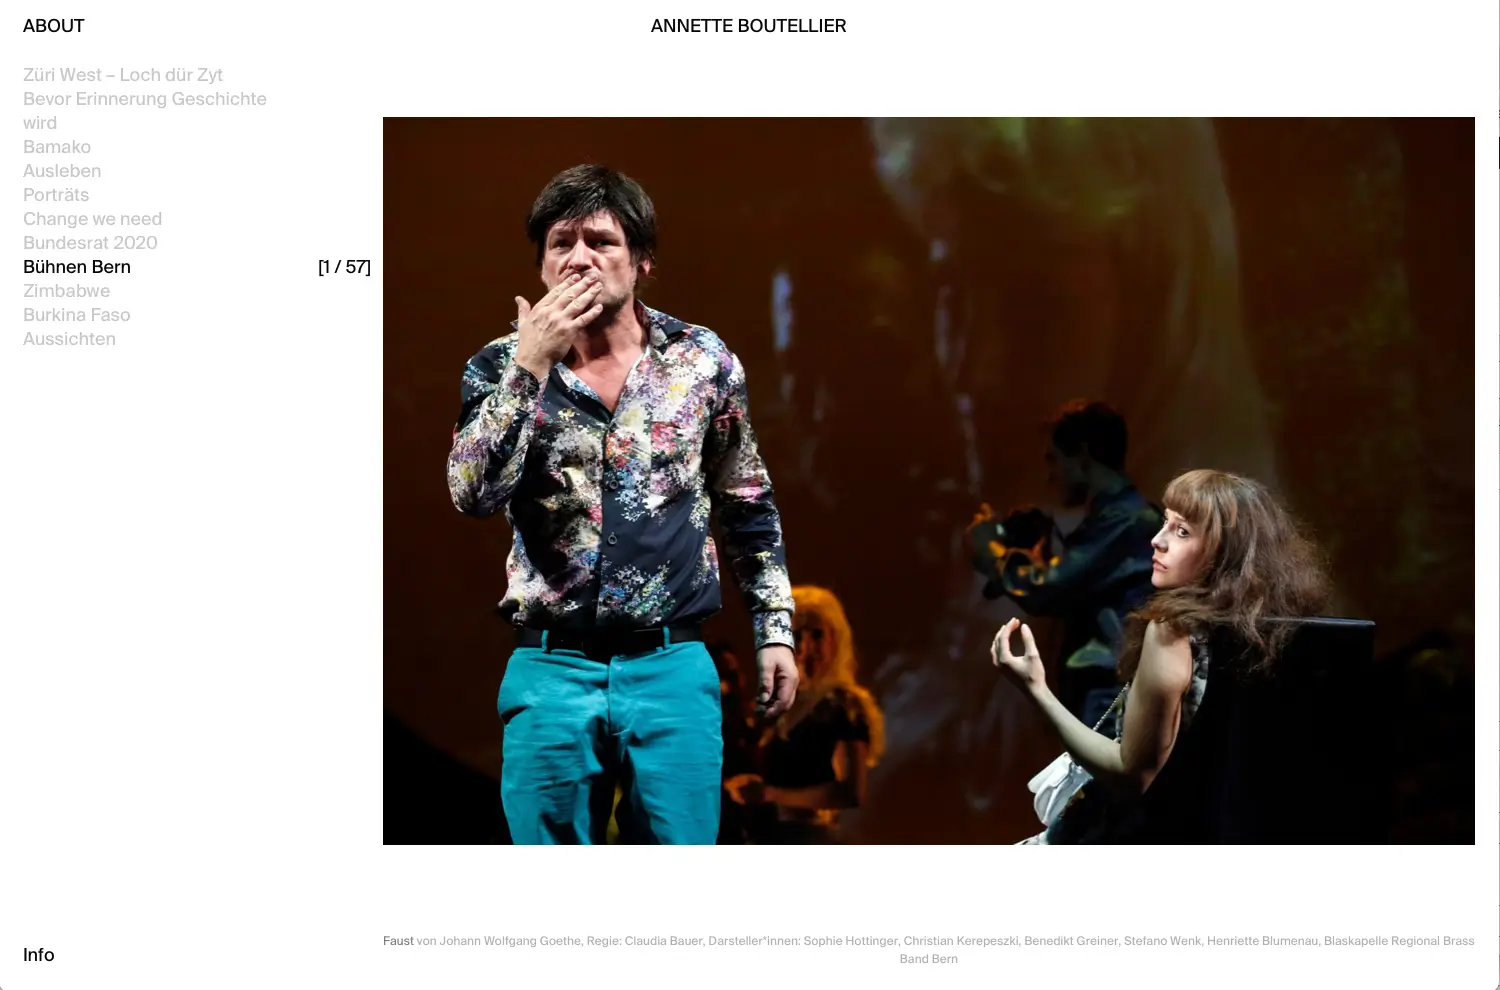Open Züri West – Loch dür Zyt gallery

[x=123, y=75]
